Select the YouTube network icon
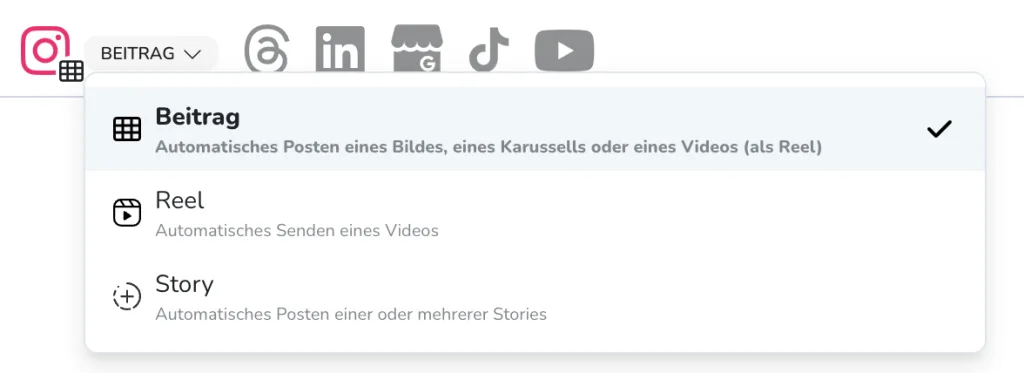This screenshot has width=1024, height=373. 564,50
